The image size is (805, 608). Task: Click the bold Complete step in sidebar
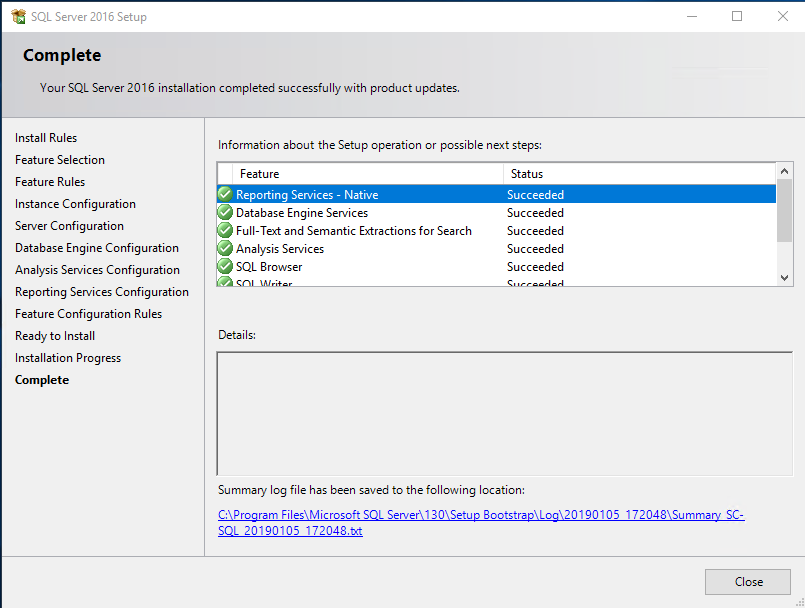(x=42, y=380)
